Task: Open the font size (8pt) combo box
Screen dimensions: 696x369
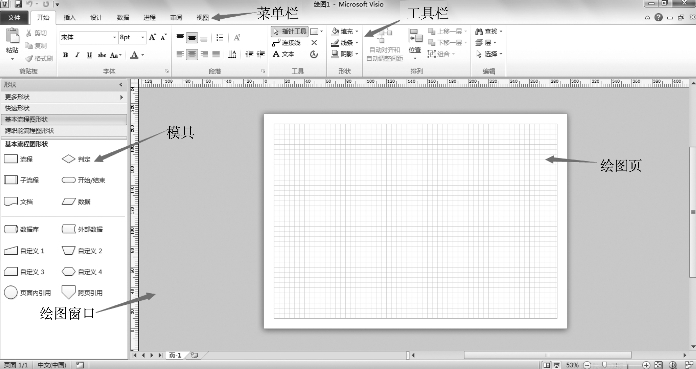Action: [x=132, y=37]
